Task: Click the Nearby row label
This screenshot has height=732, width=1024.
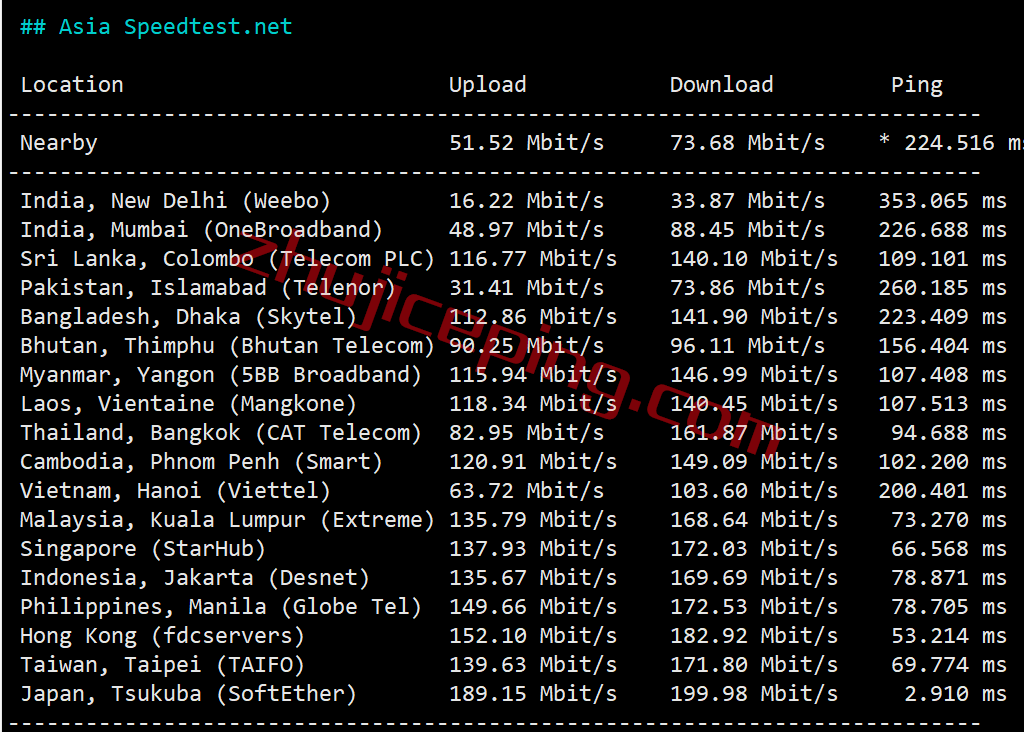Action: pyautogui.click(x=59, y=143)
